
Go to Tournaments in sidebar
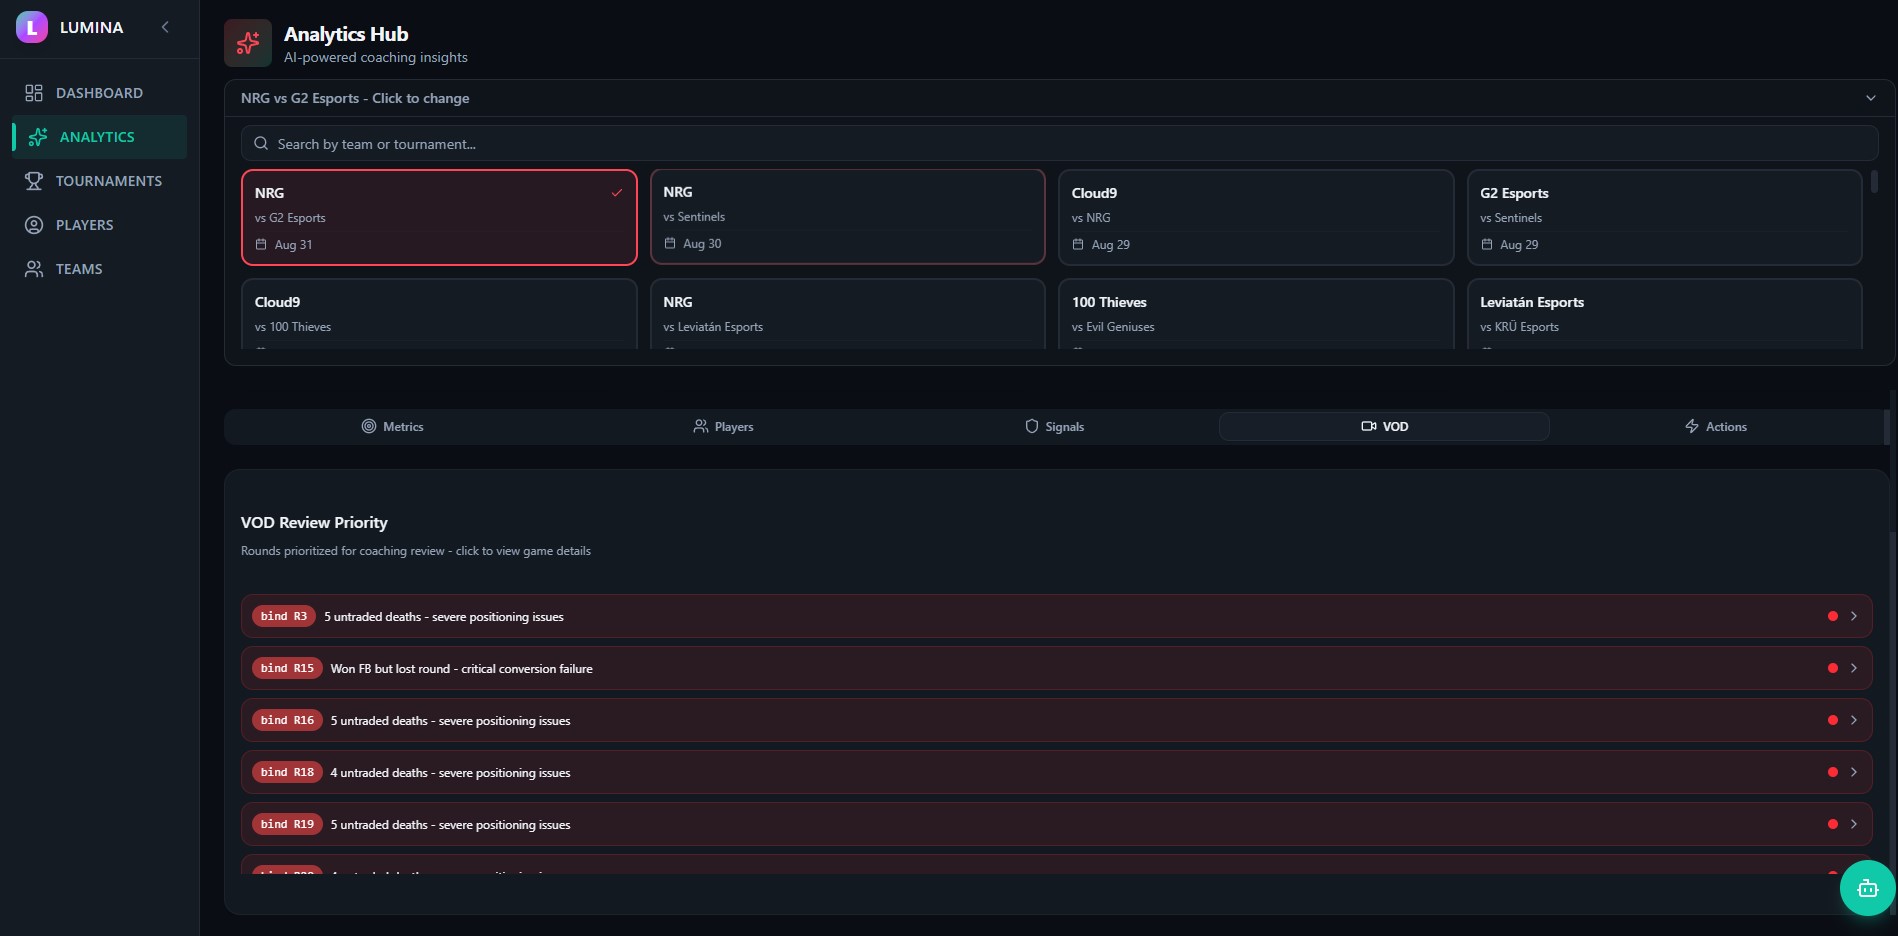coord(100,181)
